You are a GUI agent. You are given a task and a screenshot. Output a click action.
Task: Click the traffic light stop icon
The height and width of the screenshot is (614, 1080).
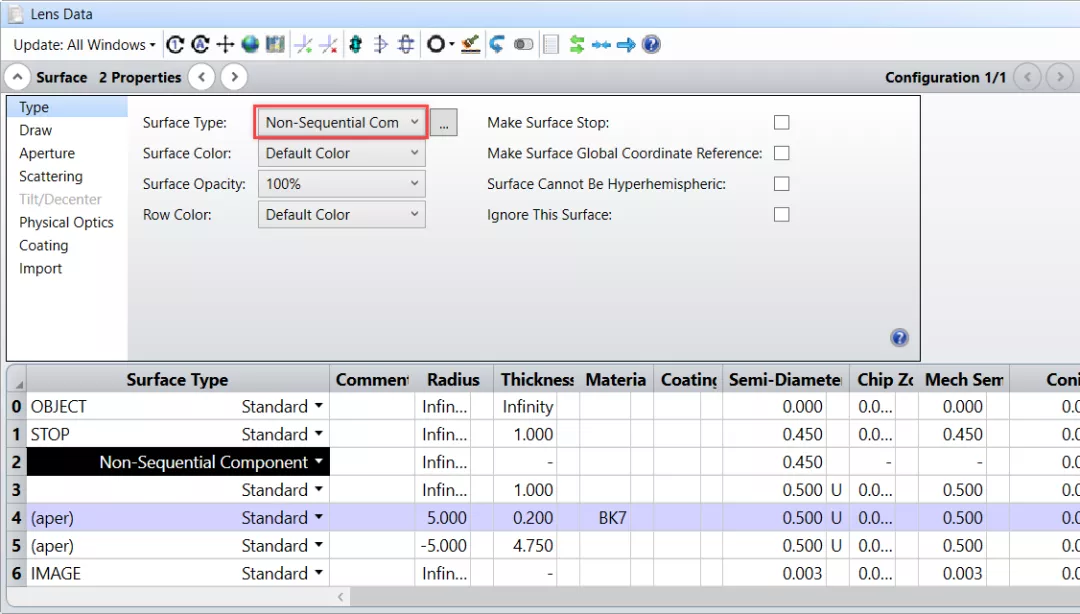pos(355,45)
